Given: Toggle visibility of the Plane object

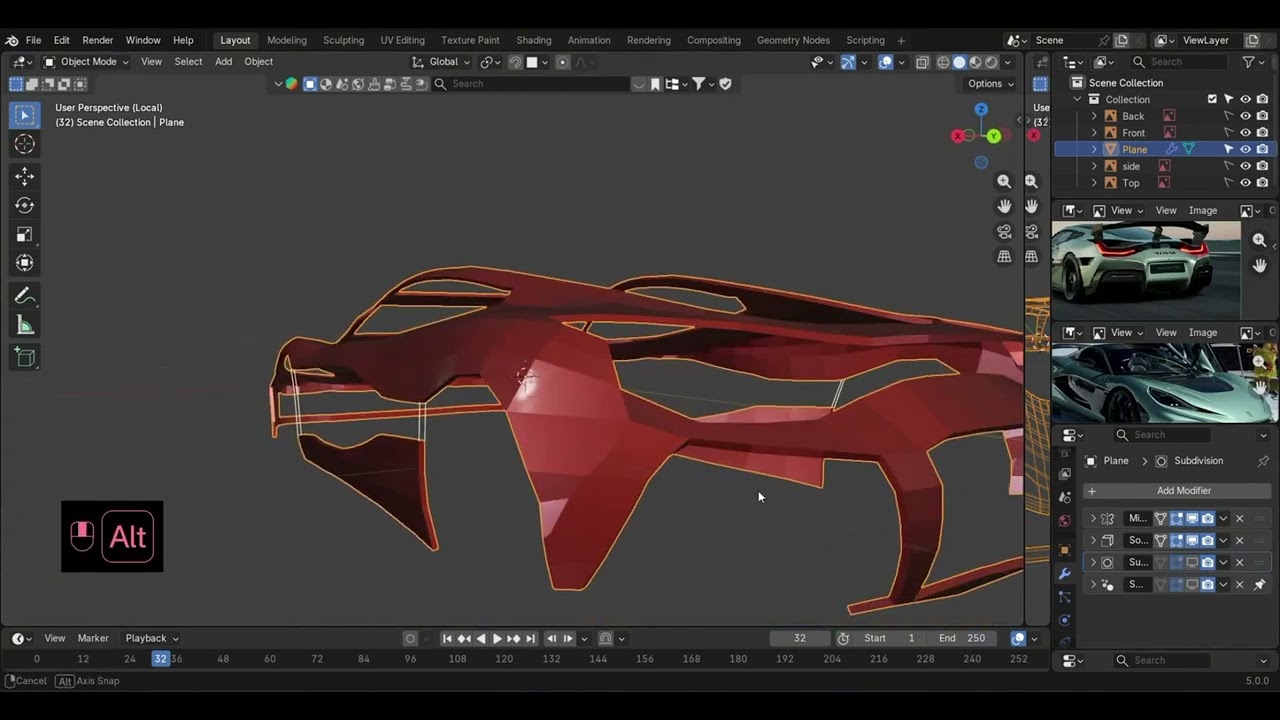Looking at the screenshot, I should (x=1245, y=149).
